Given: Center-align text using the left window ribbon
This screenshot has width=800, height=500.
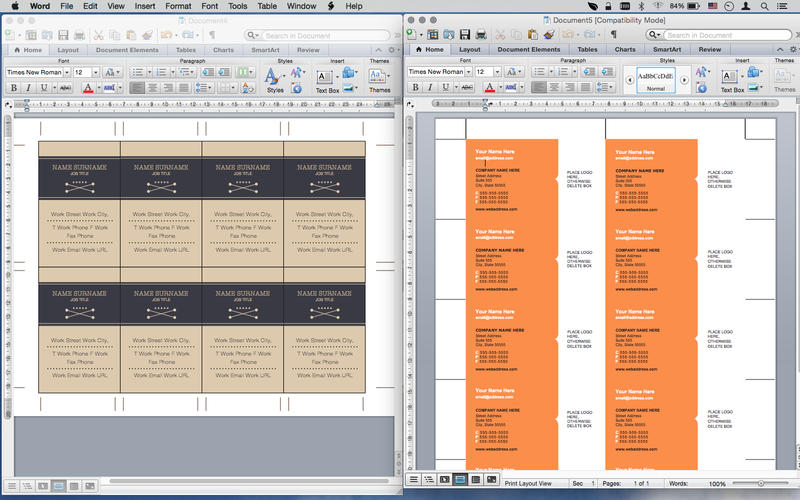Looking at the screenshot, I should pos(153,88).
